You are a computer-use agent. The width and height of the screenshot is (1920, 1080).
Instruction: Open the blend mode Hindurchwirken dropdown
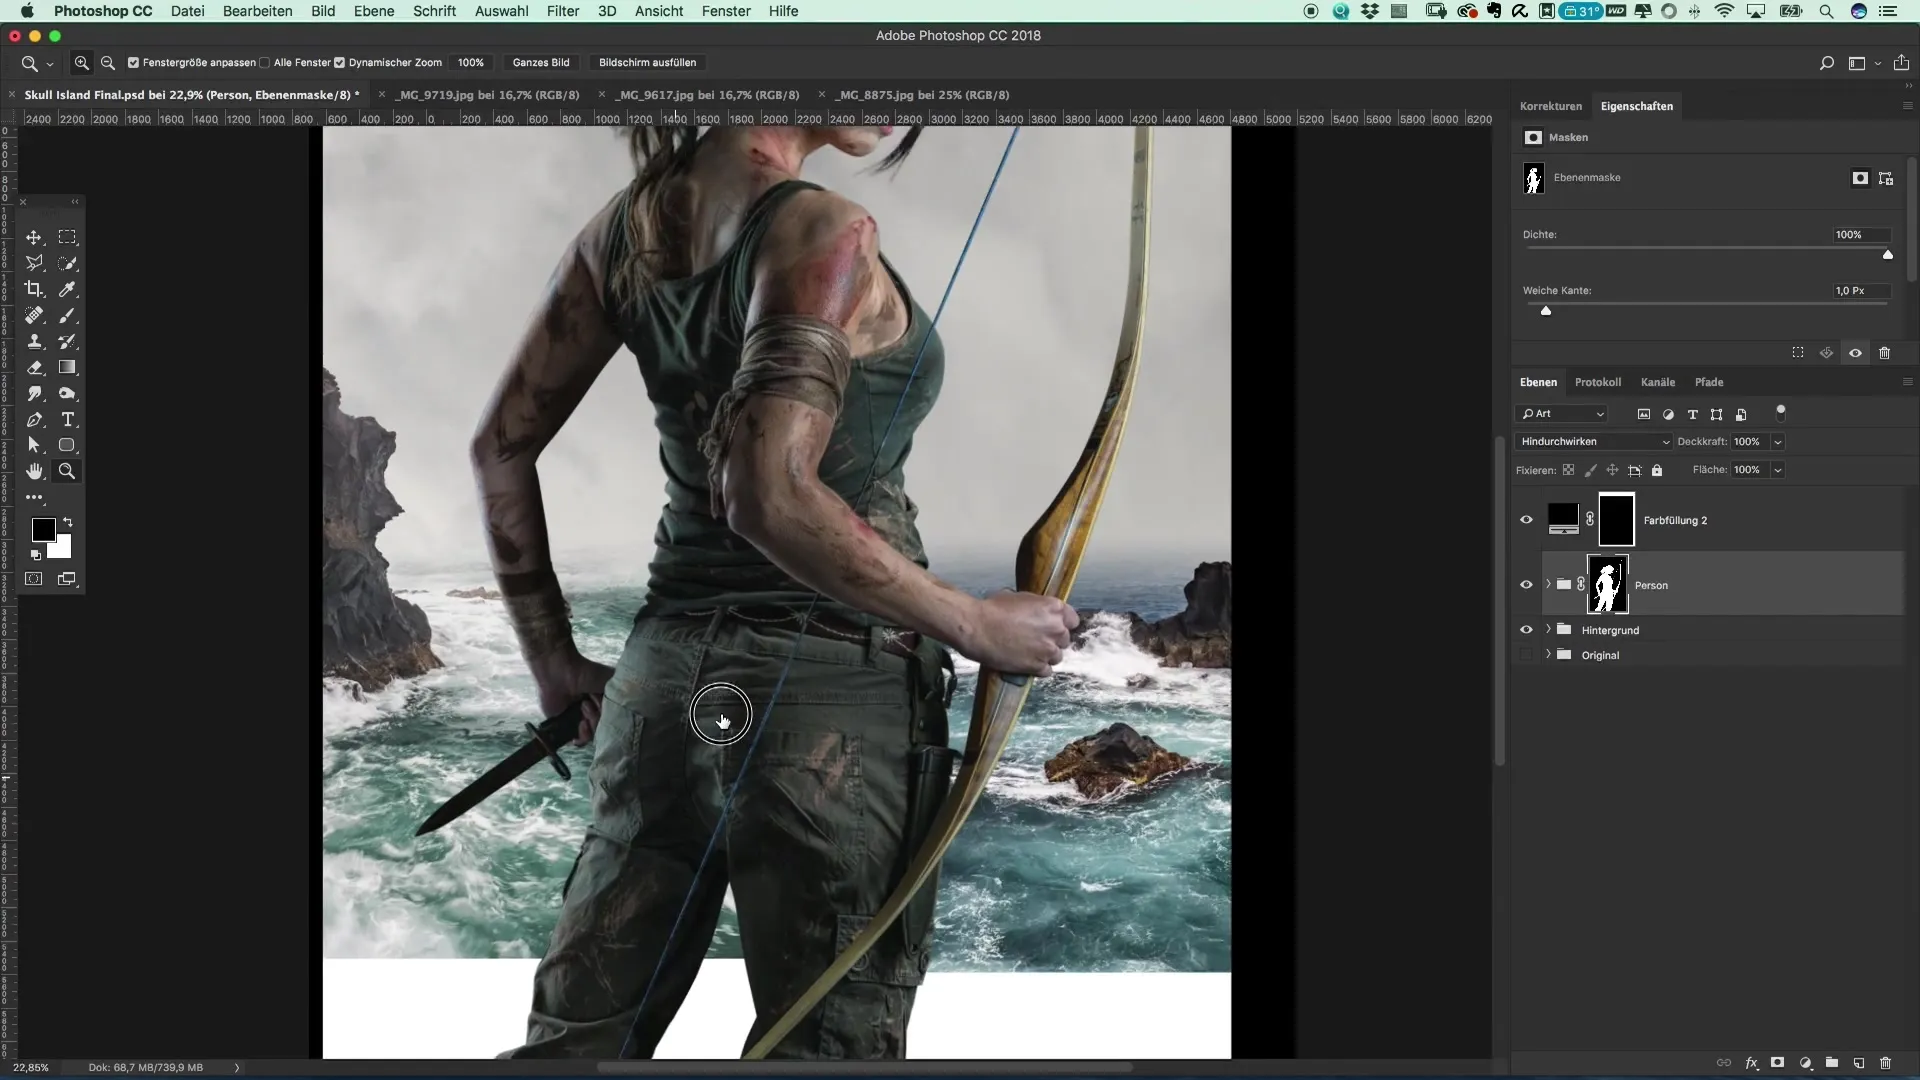tap(1594, 442)
